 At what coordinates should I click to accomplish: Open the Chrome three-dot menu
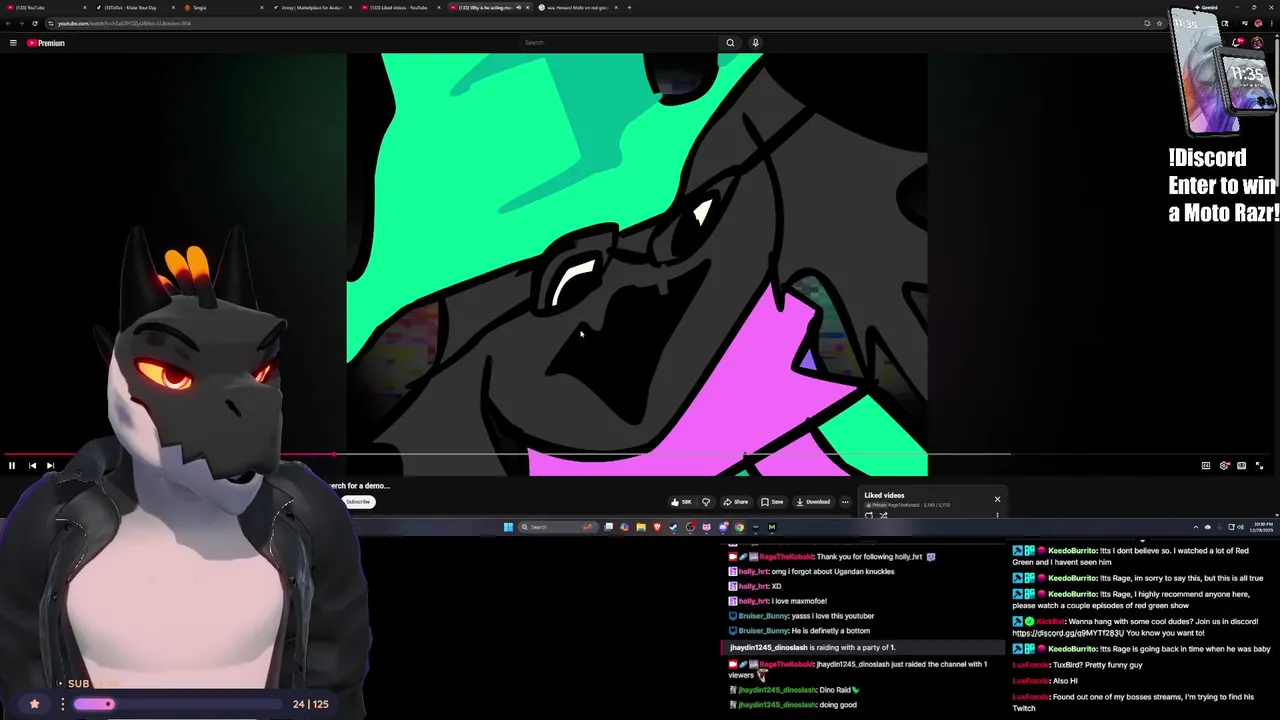(x=1271, y=23)
